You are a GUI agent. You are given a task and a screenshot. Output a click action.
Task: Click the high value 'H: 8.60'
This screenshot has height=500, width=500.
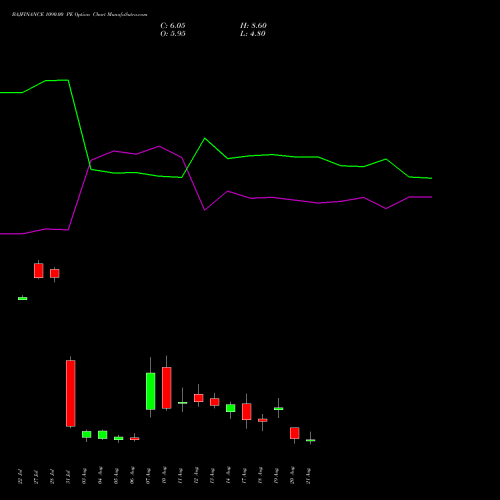pyautogui.click(x=253, y=26)
